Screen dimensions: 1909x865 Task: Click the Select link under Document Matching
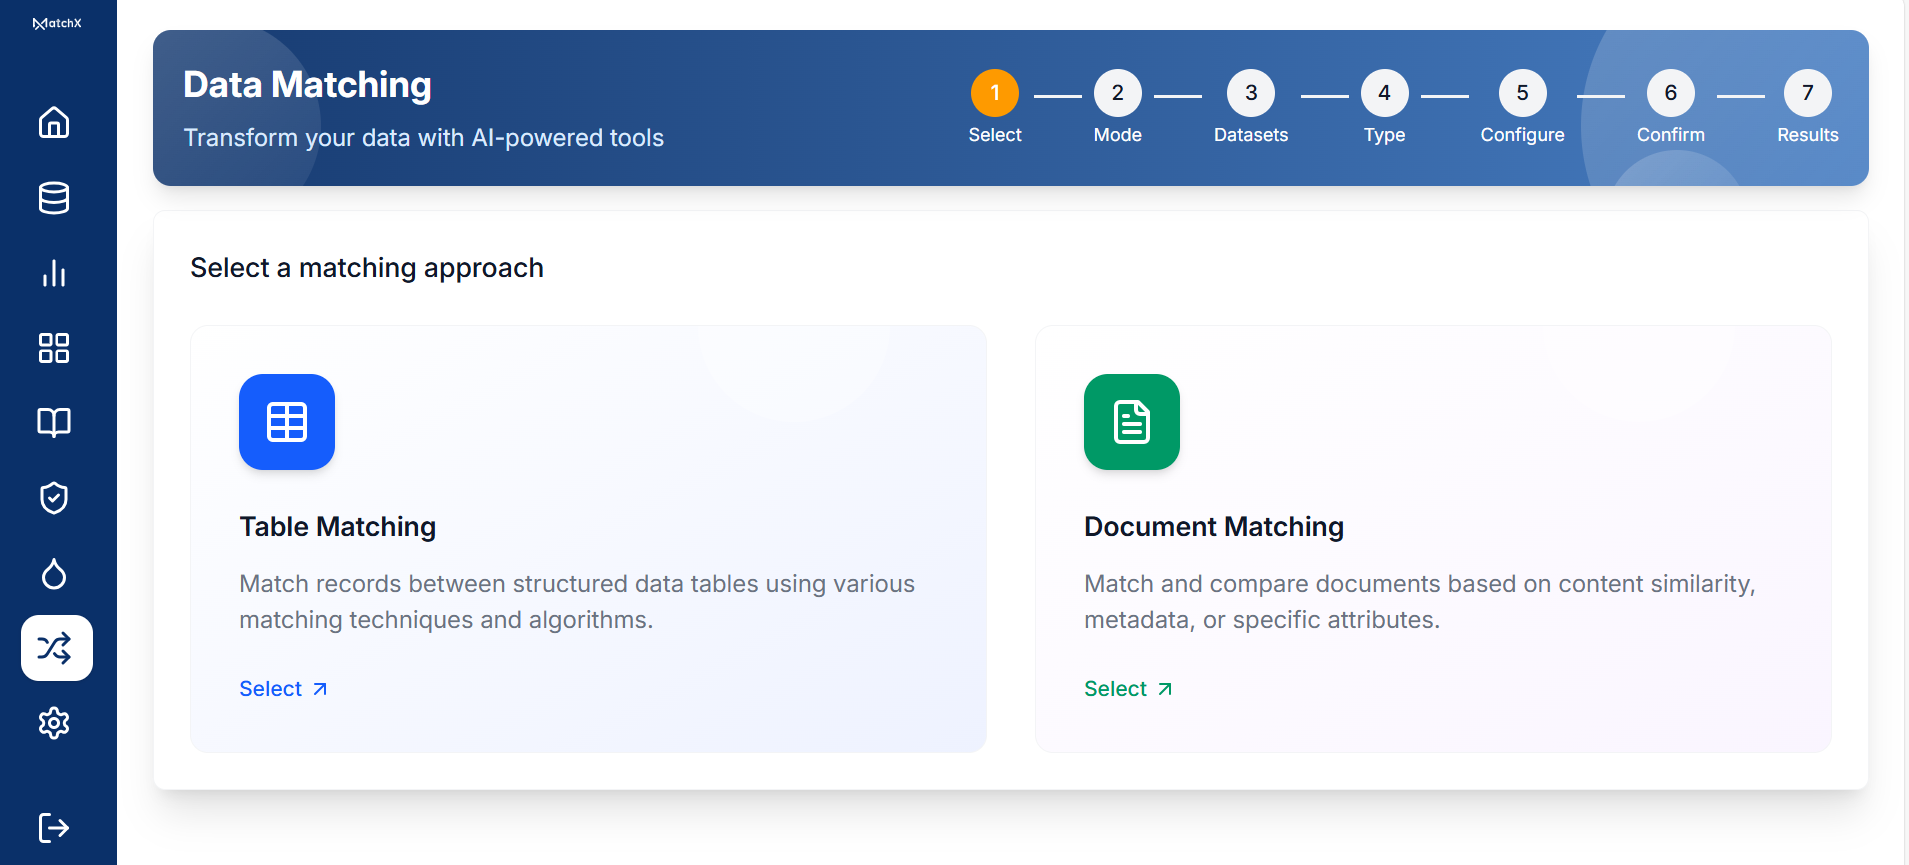tap(1129, 689)
